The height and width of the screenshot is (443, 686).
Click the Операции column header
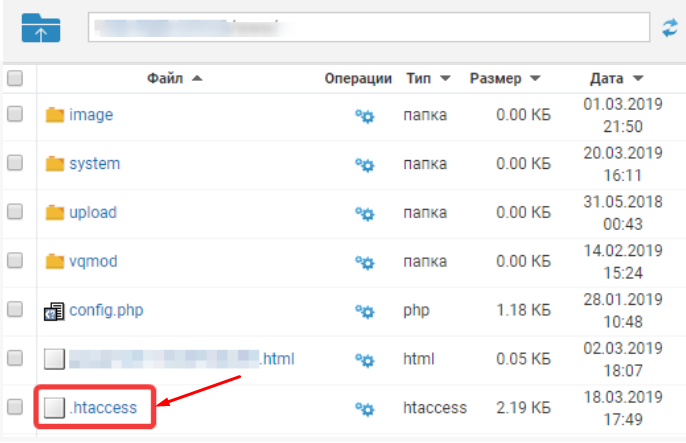[358, 79]
